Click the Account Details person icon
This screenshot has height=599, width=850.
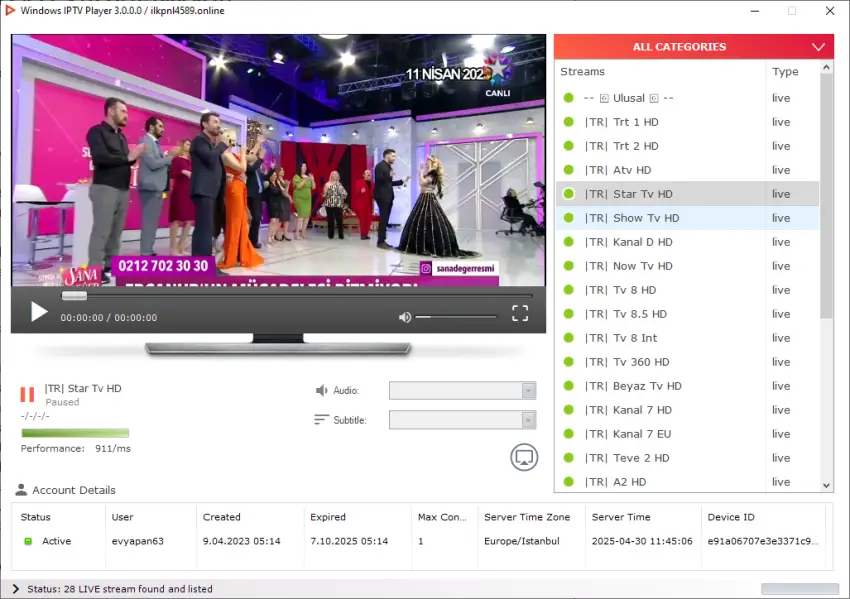click(21, 489)
